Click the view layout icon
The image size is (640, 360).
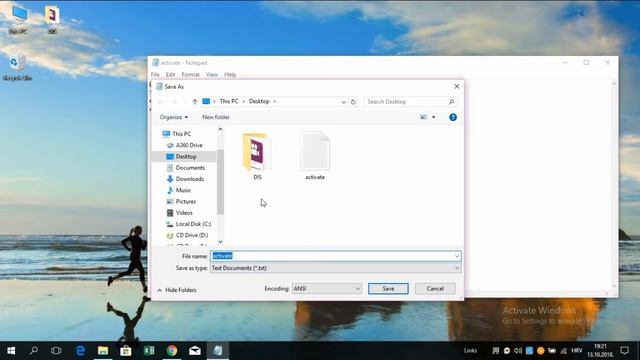click(x=423, y=118)
